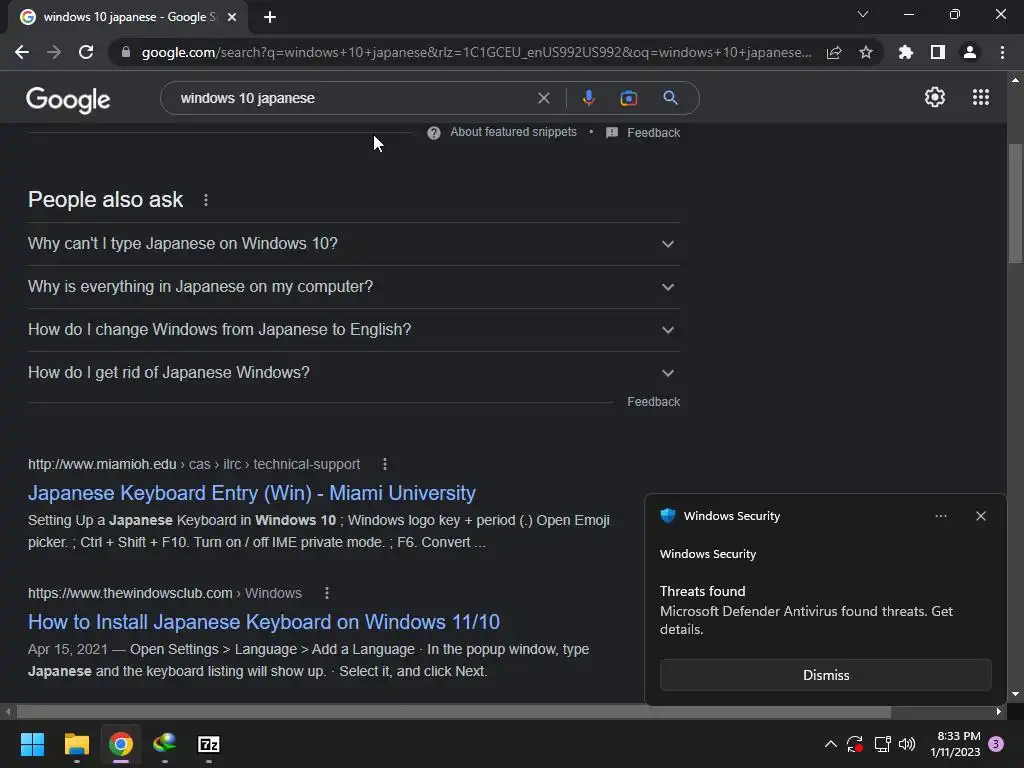The width and height of the screenshot is (1024, 768).
Task: Click the thewindowsclub.com result URL breadcrumb
Action: 165,593
